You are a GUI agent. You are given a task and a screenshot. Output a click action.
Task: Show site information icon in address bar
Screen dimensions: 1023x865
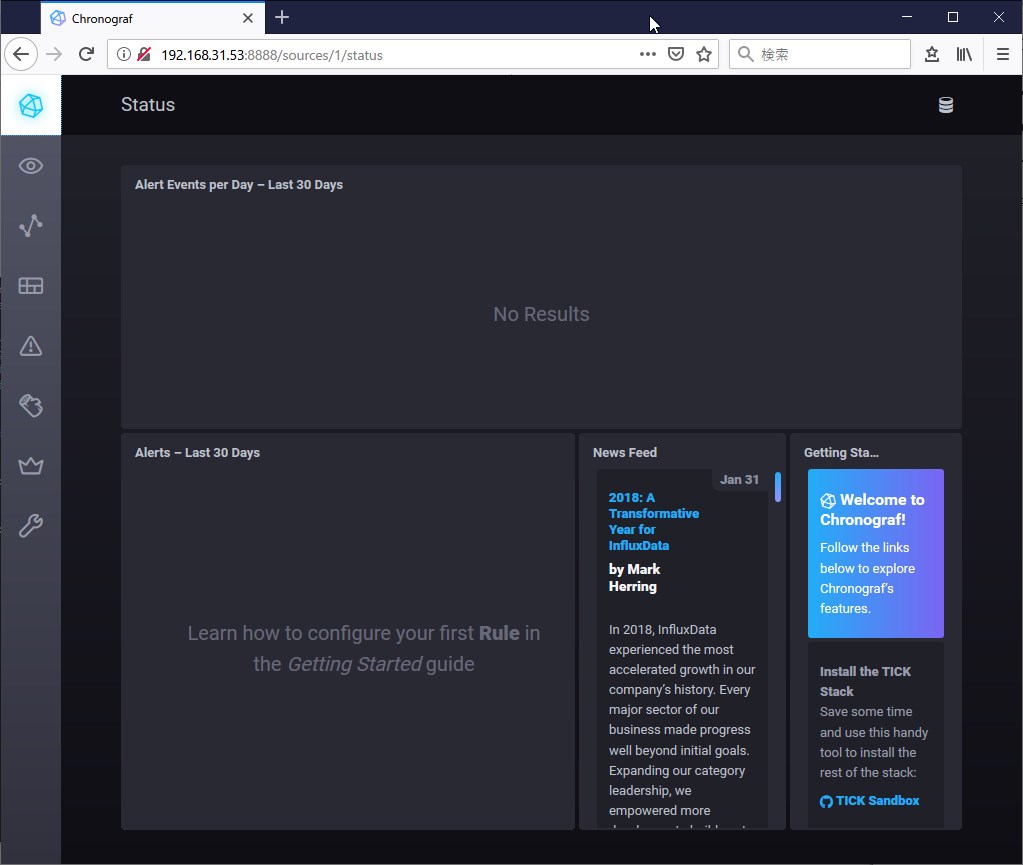pos(123,54)
